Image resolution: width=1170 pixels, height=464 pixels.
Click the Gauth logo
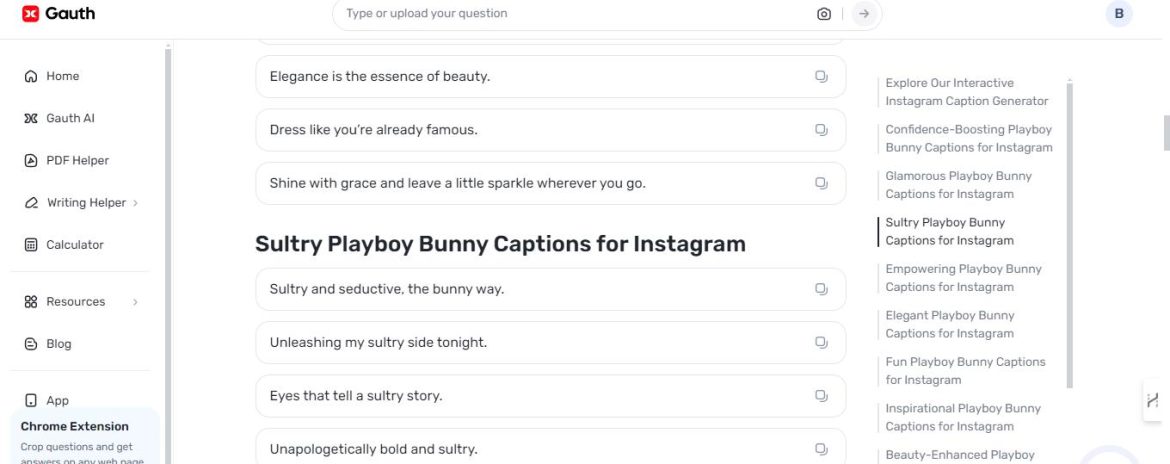pos(59,14)
